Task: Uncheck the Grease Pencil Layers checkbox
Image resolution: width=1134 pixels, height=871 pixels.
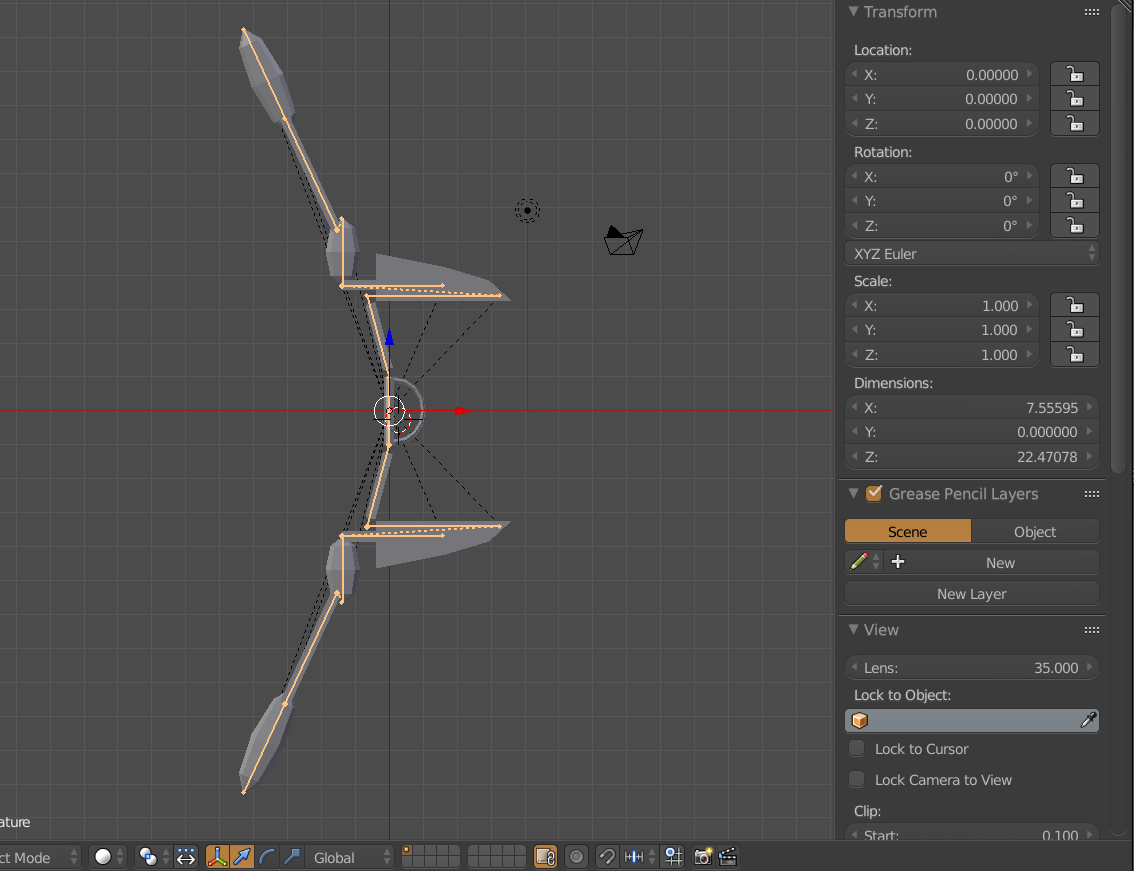Action: click(874, 493)
